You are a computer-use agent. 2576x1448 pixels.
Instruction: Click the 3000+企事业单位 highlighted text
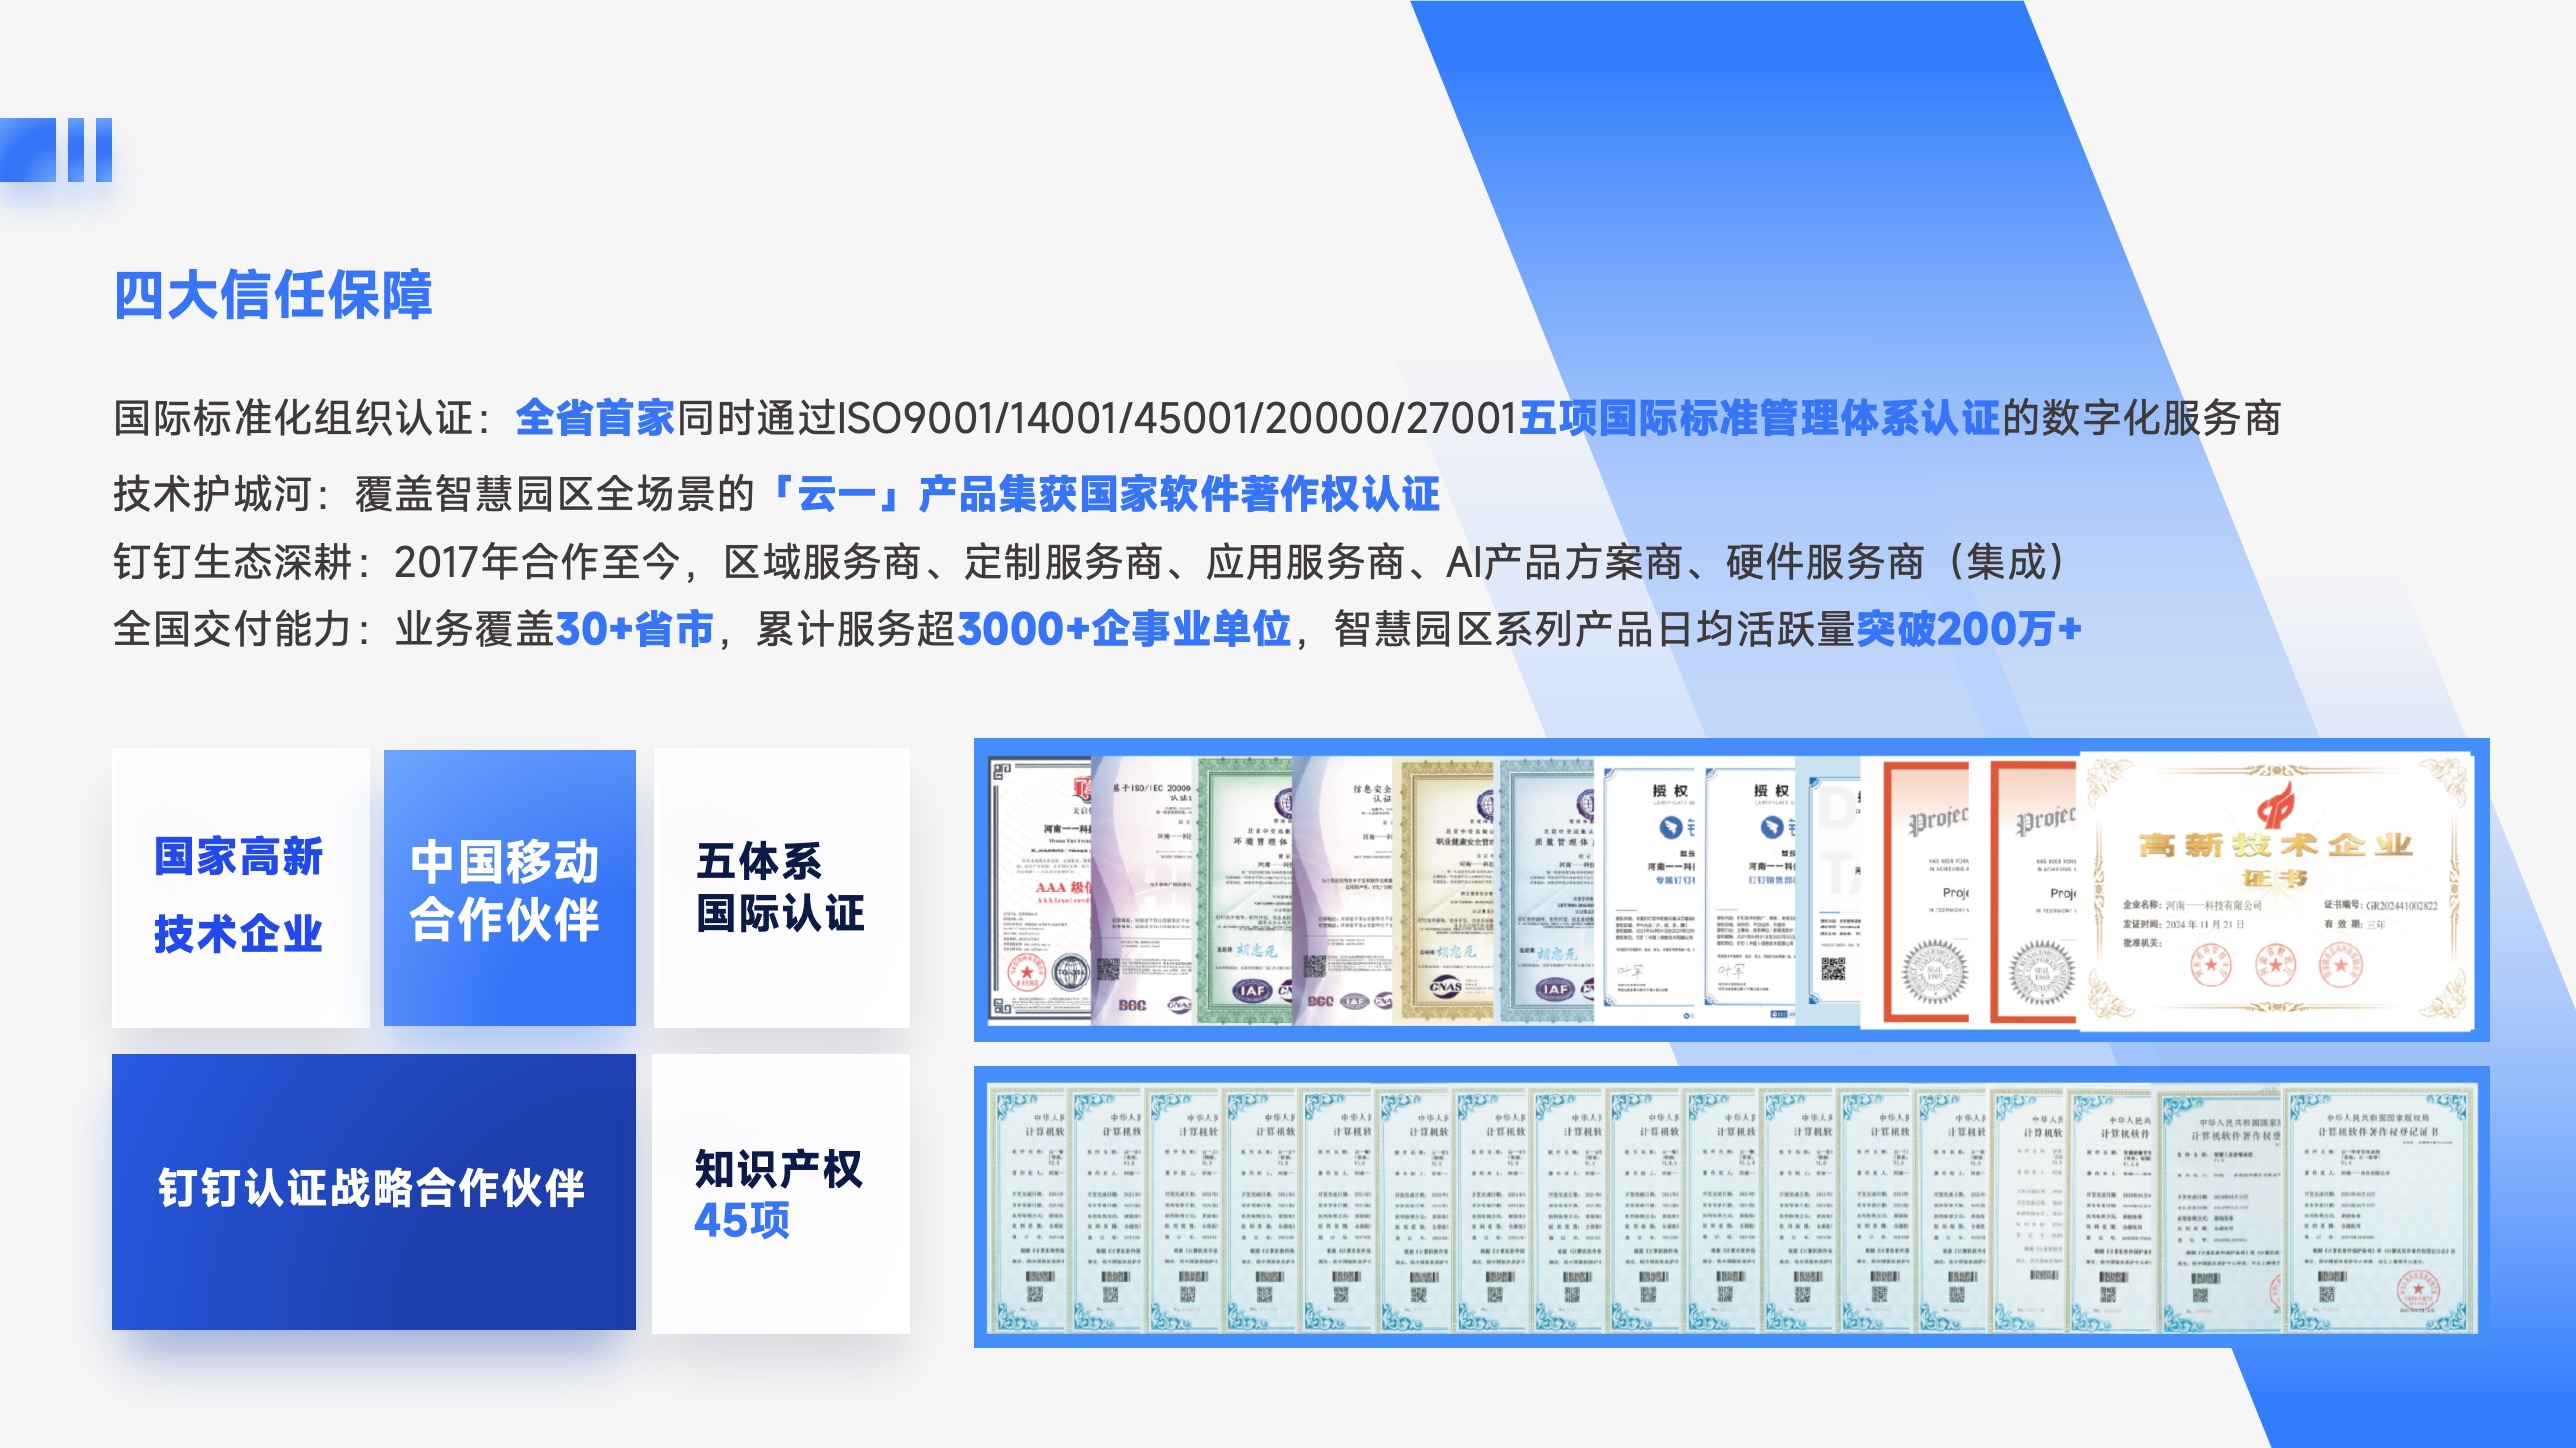(x=1123, y=629)
